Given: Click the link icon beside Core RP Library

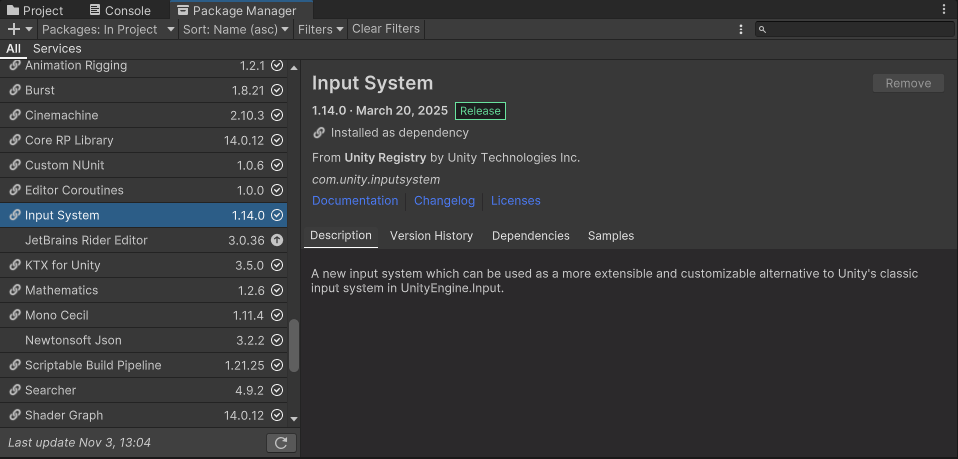Looking at the screenshot, I should [x=15, y=141].
